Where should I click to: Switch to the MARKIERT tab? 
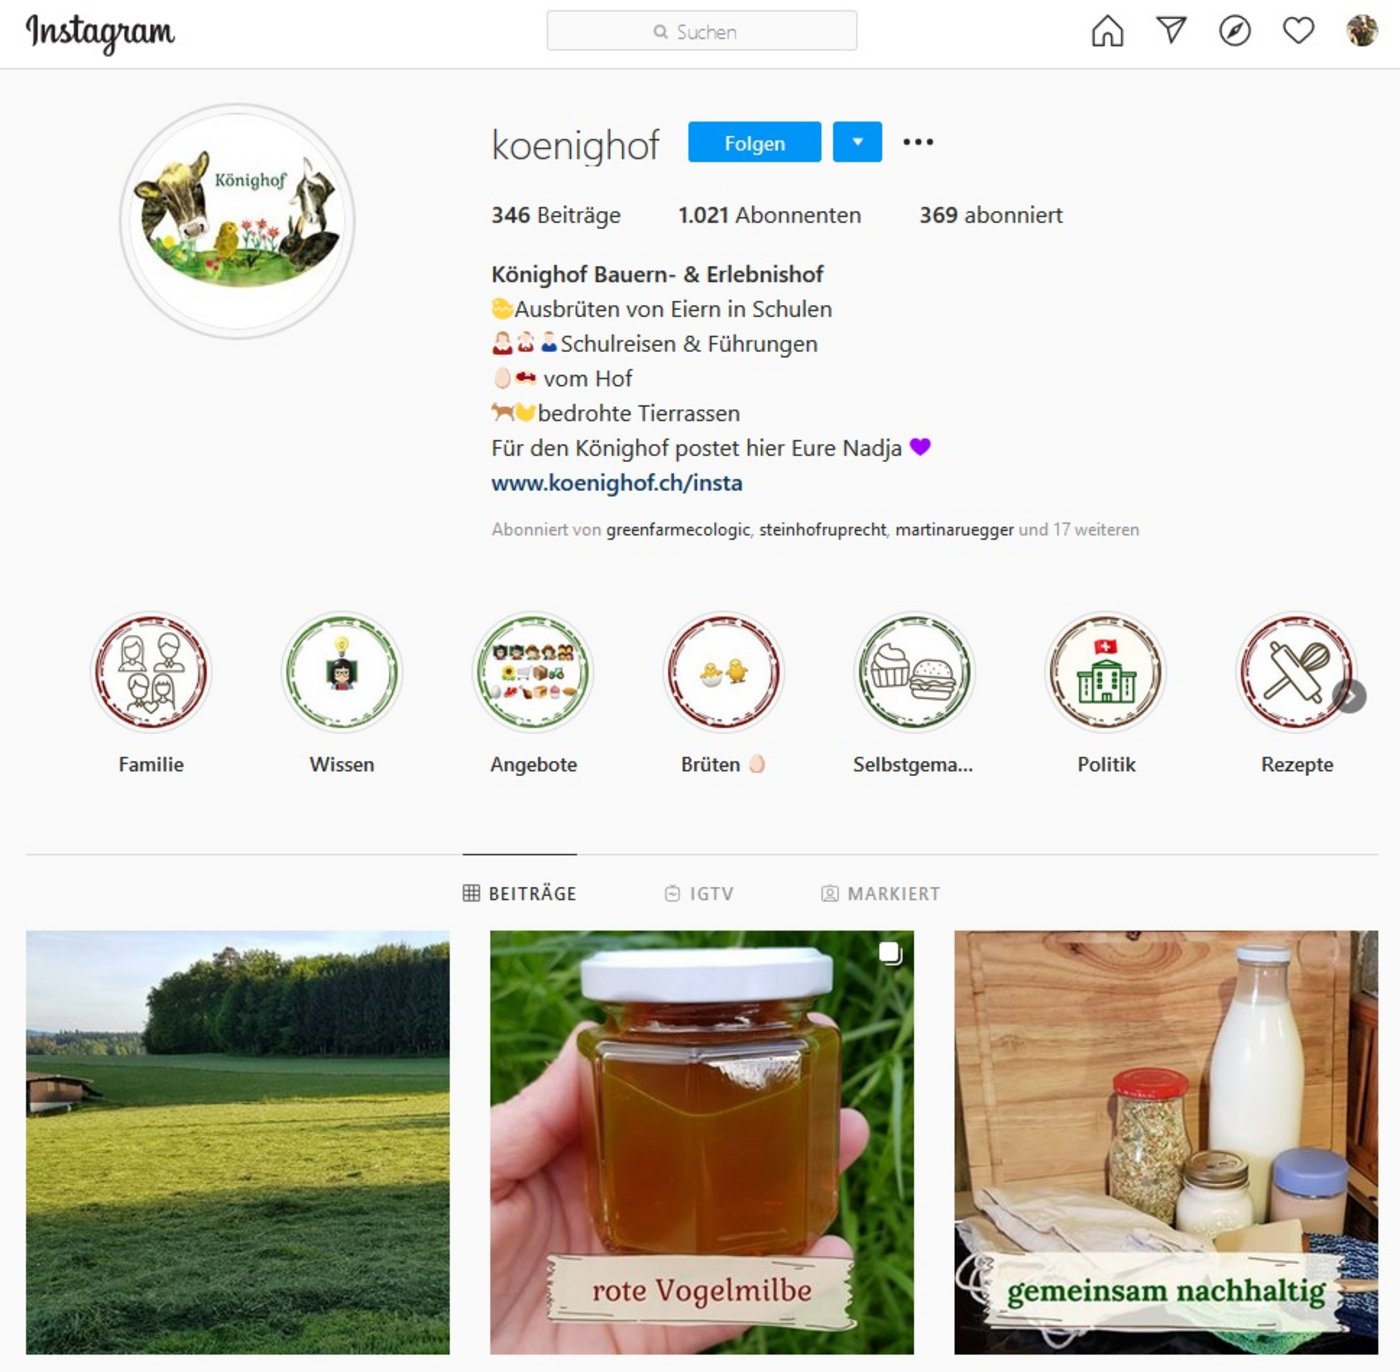[x=881, y=894]
